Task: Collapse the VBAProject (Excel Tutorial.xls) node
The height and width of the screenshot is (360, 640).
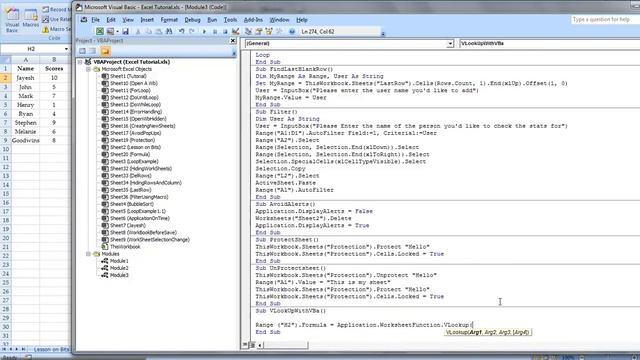Action: [x=80, y=62]
